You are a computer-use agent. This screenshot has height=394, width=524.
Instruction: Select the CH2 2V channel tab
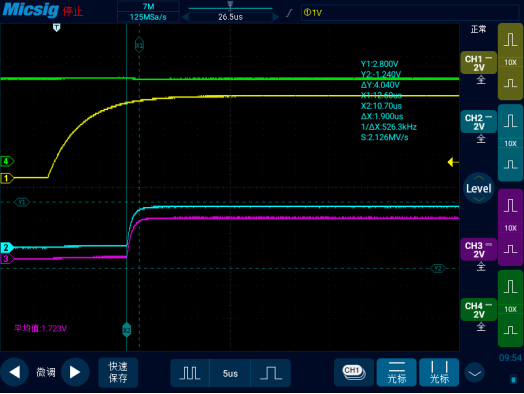(x=478, y=122)
